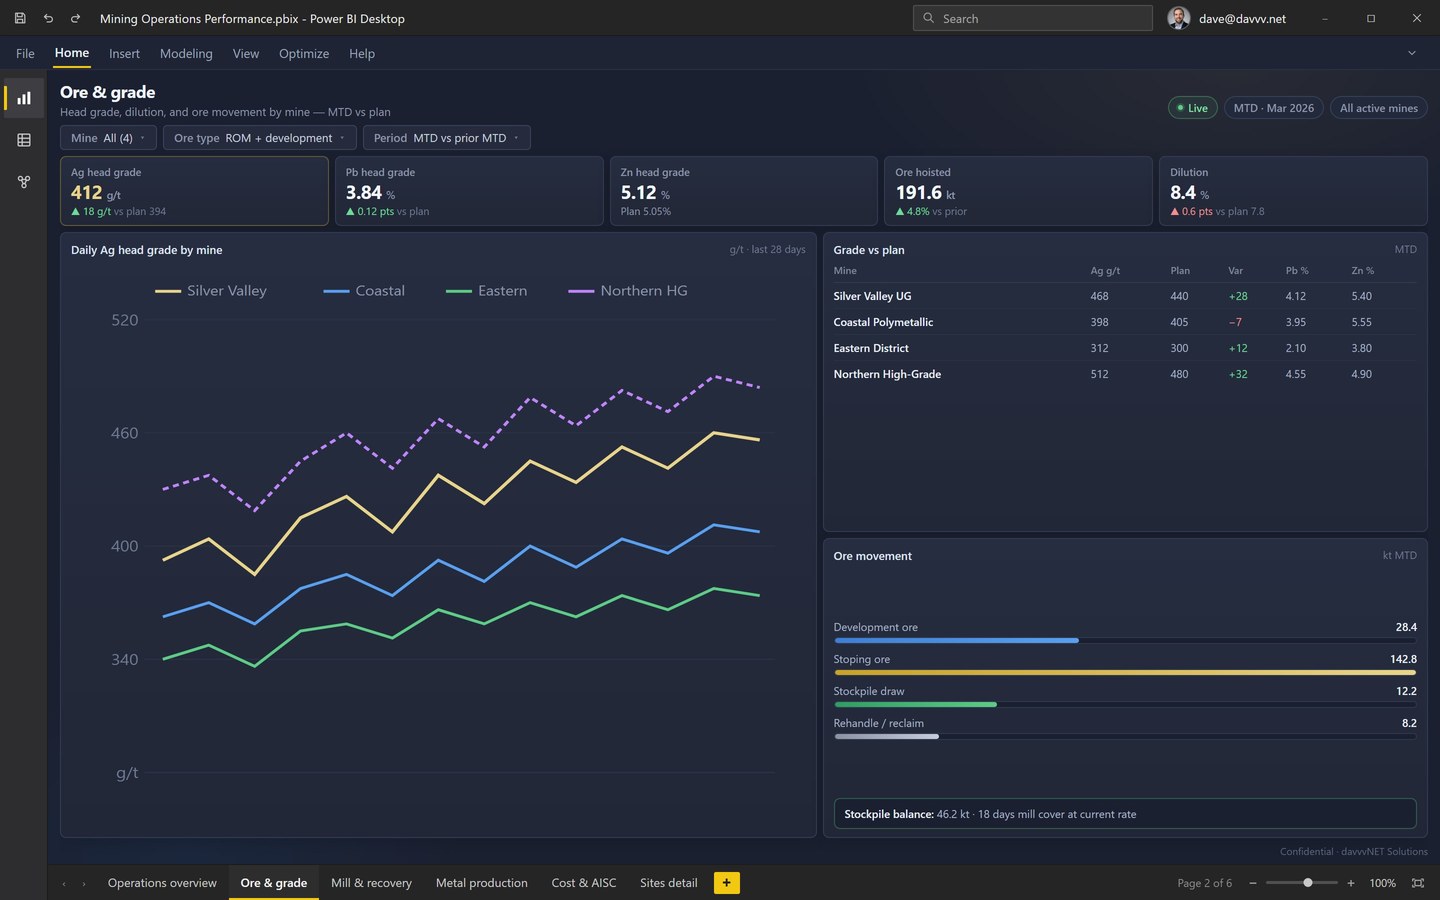
Task: Open the Operations overview page tab
Action: click(x=162, y=883)
